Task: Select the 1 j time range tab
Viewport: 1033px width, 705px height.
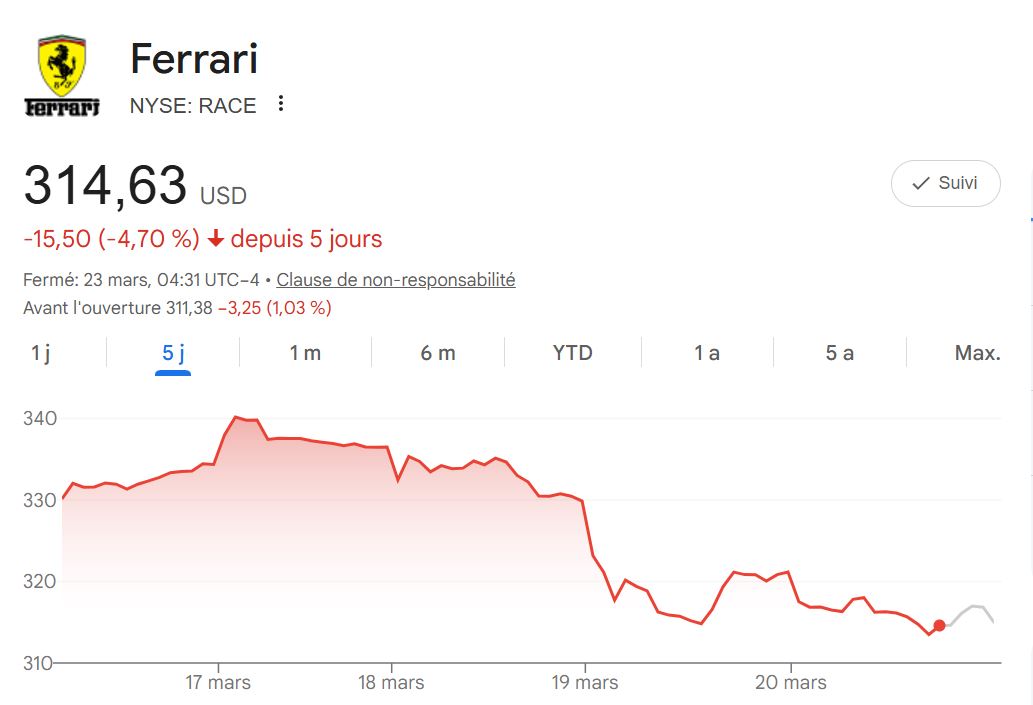Action: 41,353
